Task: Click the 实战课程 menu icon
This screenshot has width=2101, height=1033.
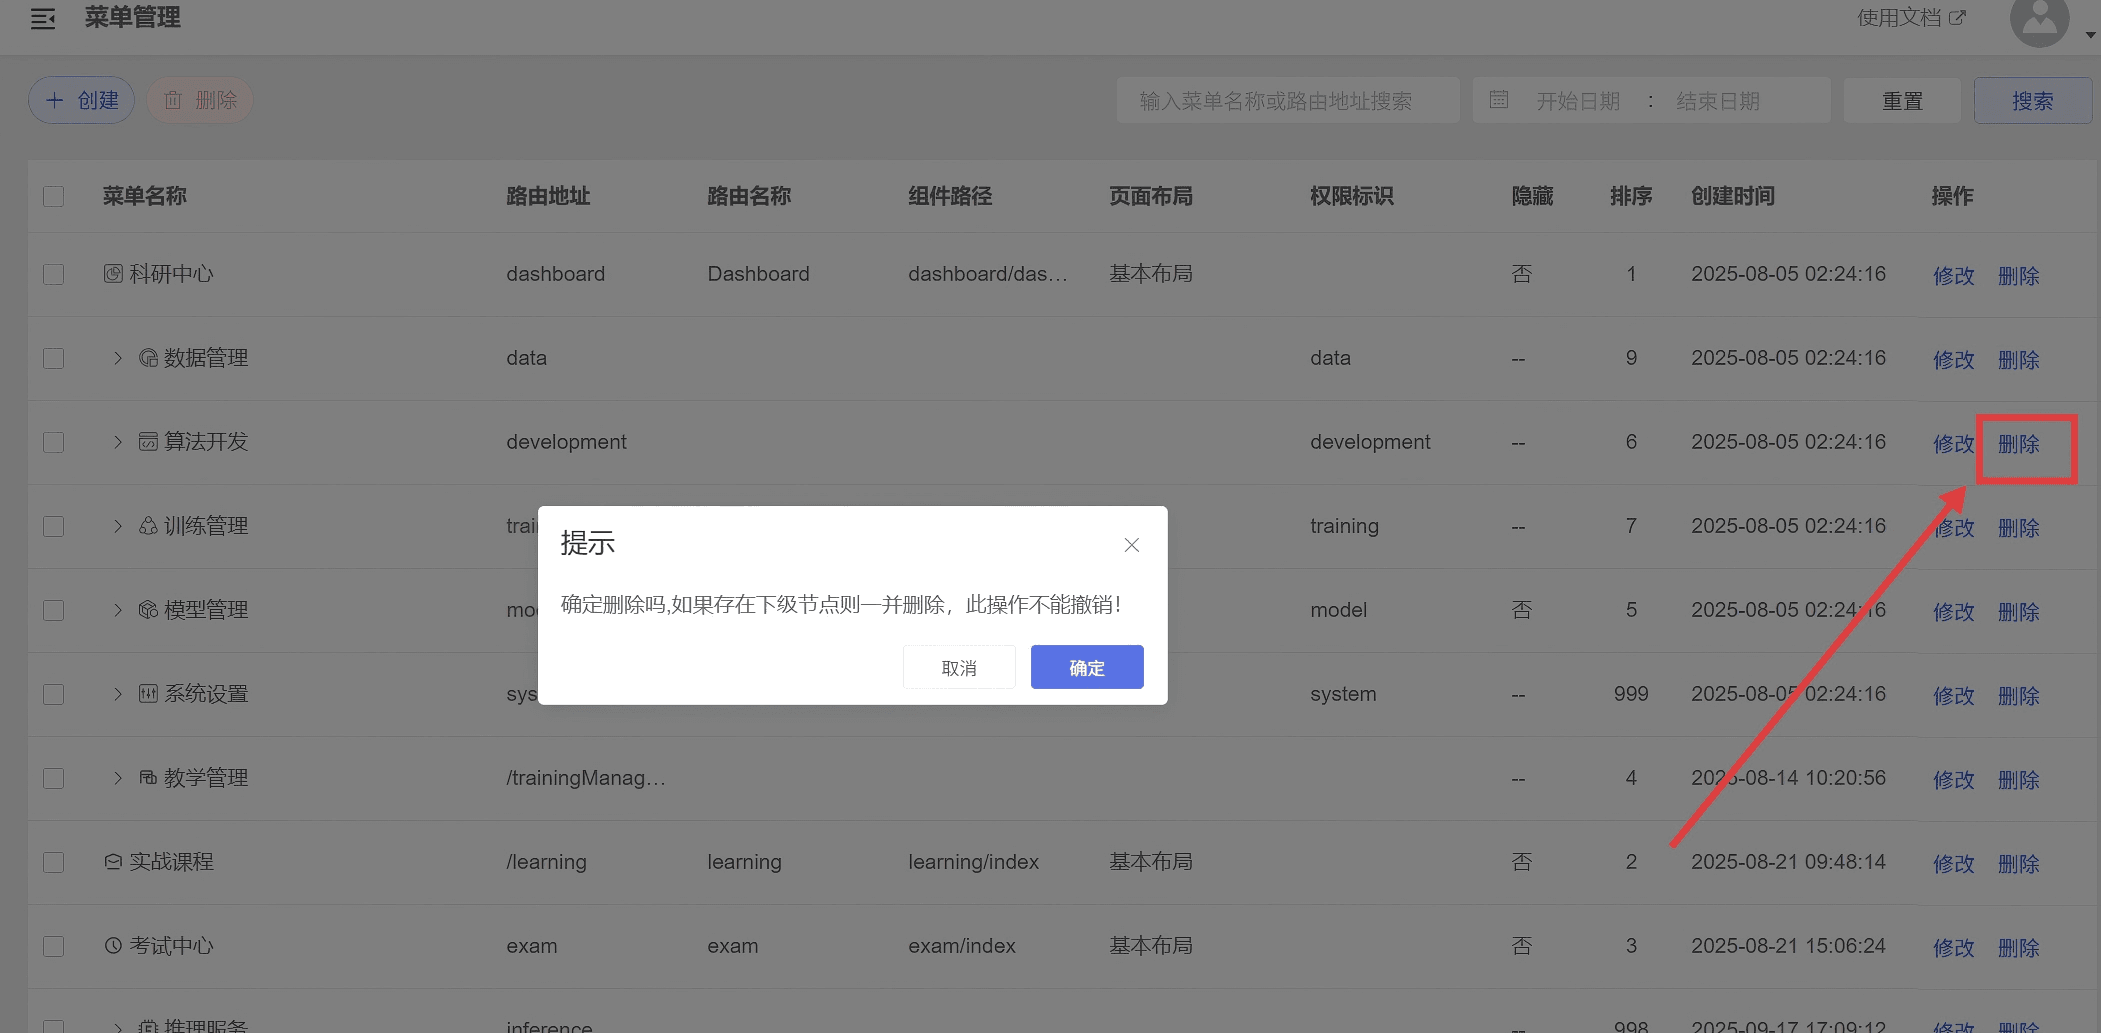Action: click(113, 862)
